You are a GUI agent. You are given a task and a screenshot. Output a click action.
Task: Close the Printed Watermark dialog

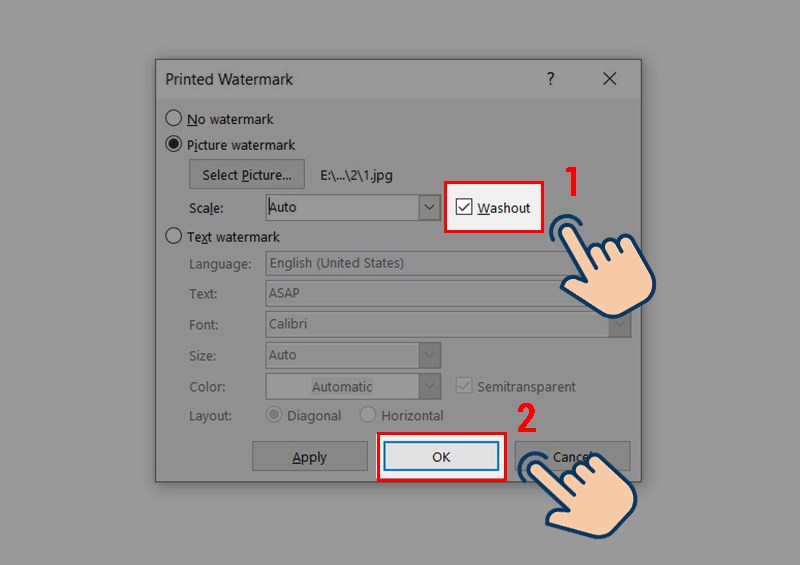(609, 79)
